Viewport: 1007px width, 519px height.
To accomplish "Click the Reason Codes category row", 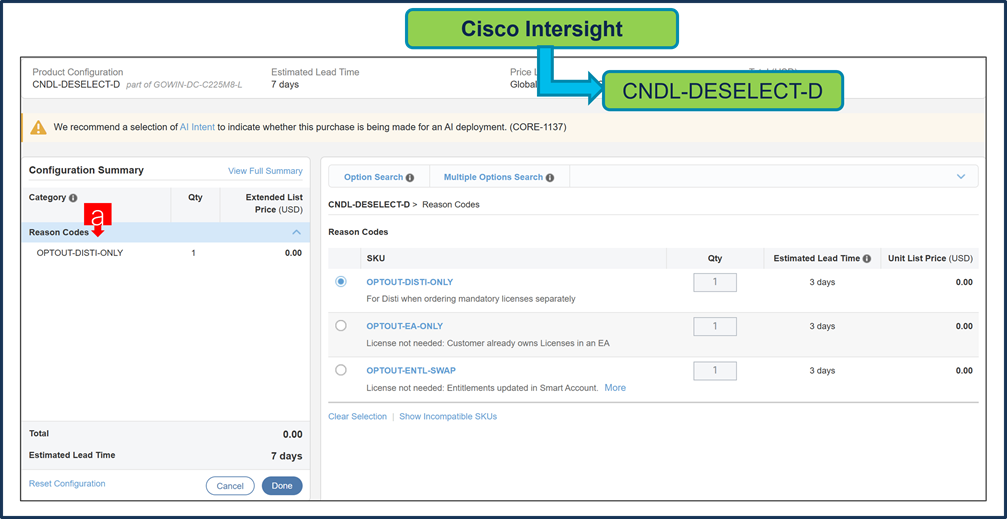I will 166,233.
